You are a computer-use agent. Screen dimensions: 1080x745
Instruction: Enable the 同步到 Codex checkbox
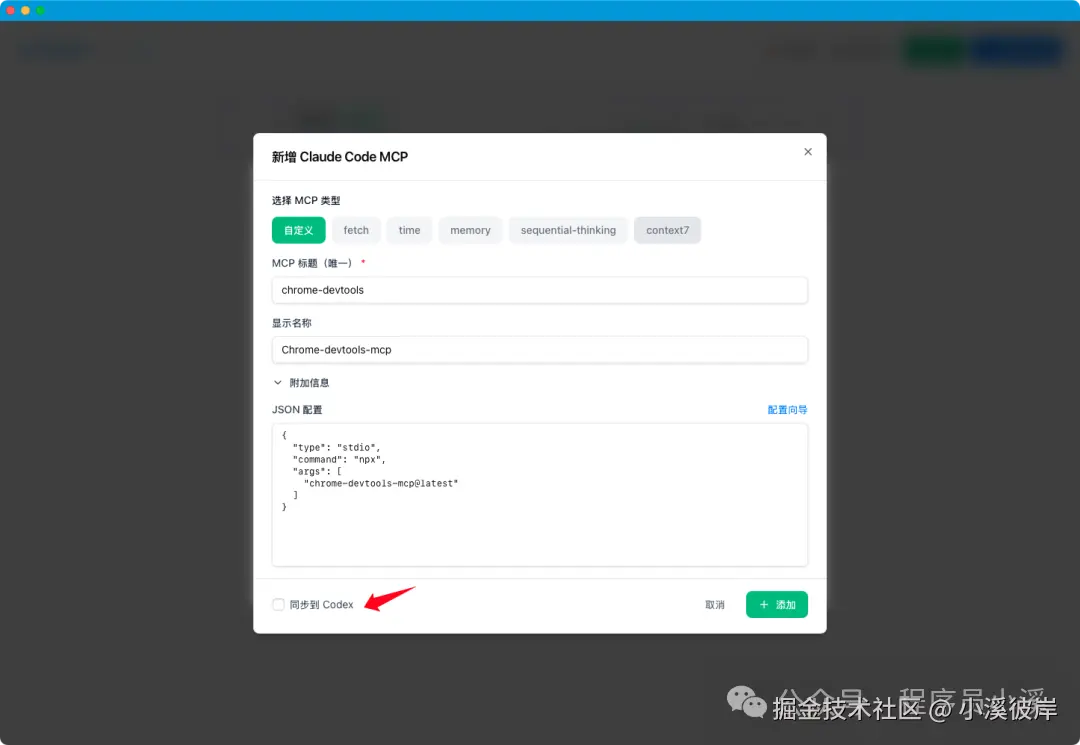click(278, 605)
